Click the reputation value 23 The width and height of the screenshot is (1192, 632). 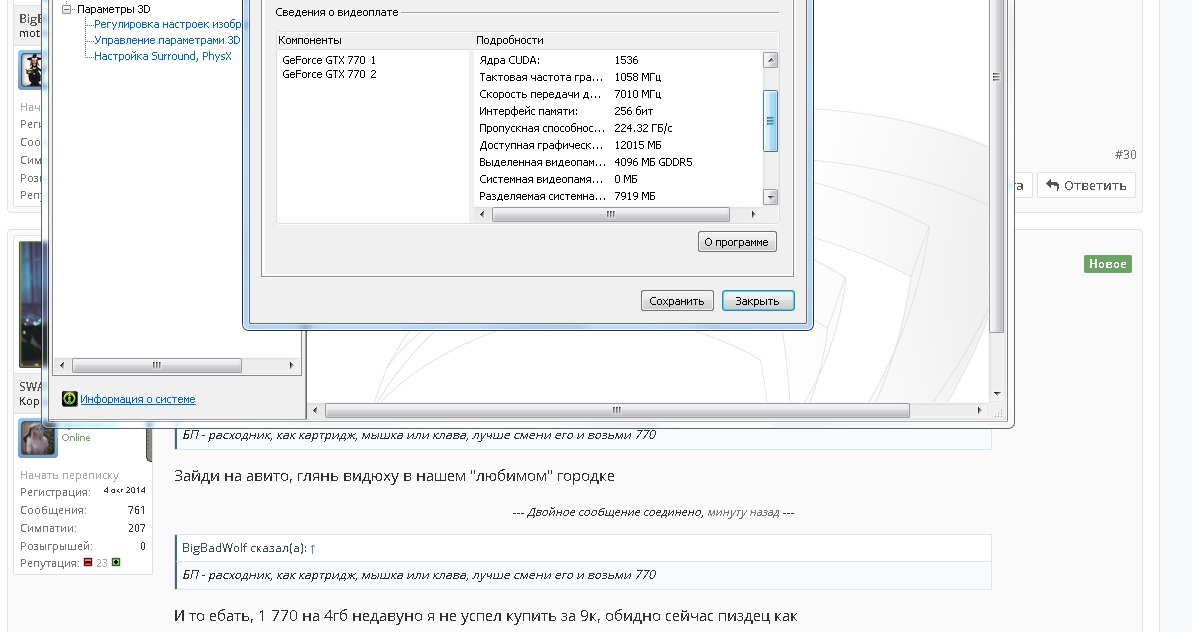[x=101, y=564]
